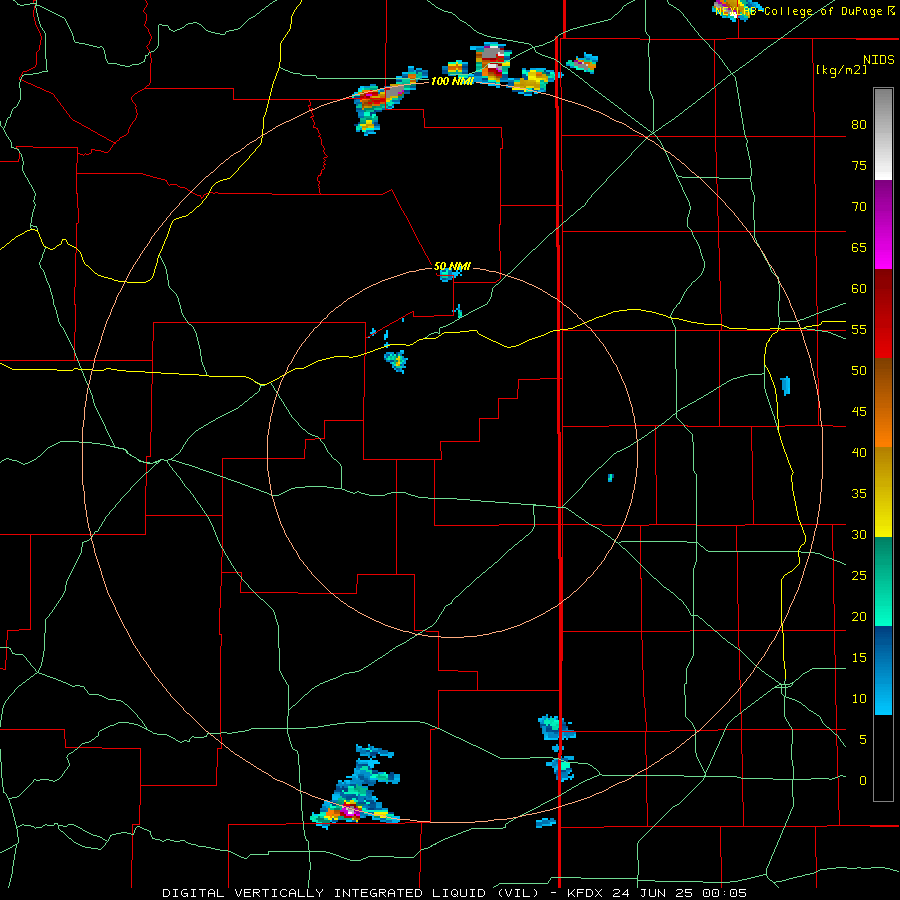Click the NEXLAB-College of DuPage credit text
Screen dimensions: 900x900
804,11
